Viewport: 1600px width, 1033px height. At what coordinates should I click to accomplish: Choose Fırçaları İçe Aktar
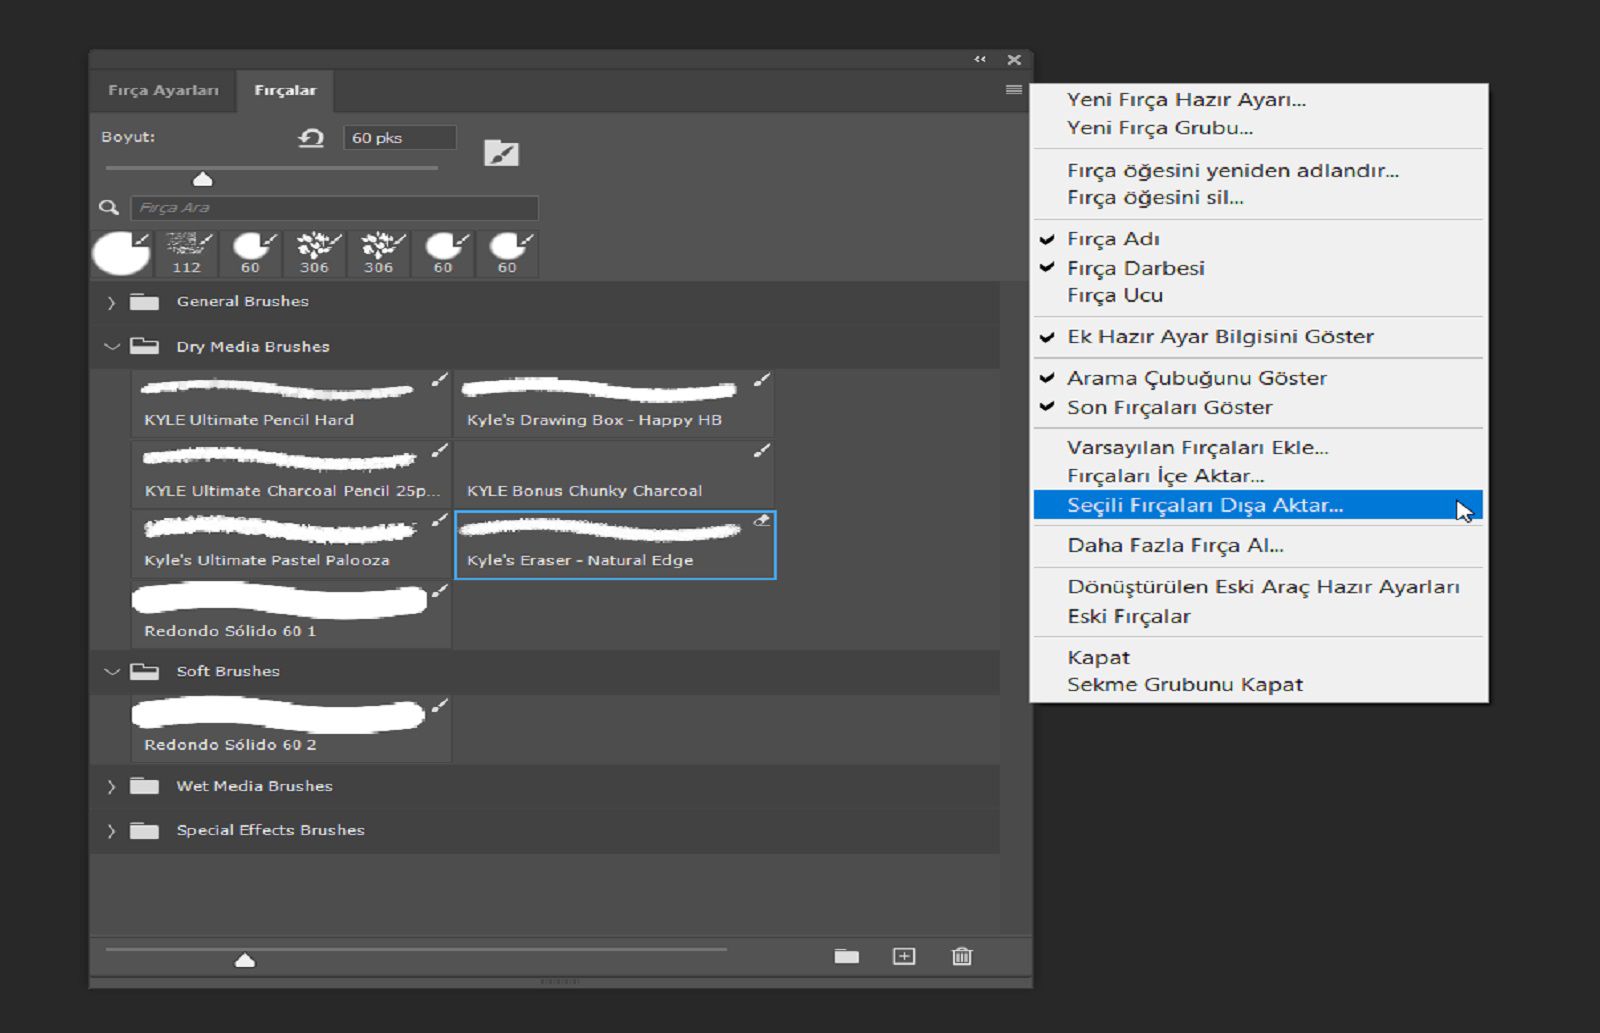tap(1258, 476)
